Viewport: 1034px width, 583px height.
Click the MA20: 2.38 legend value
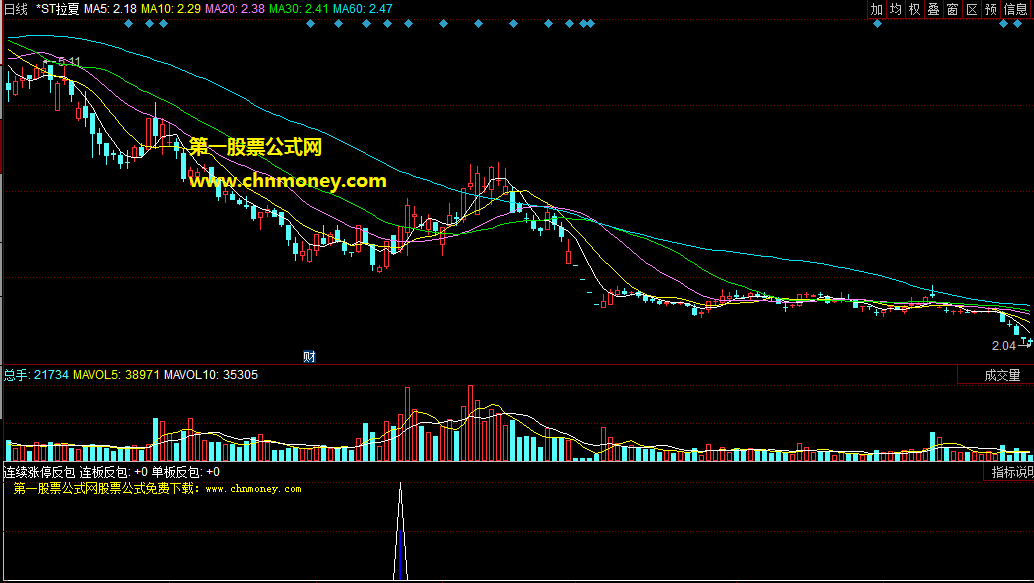click(235, 9)
